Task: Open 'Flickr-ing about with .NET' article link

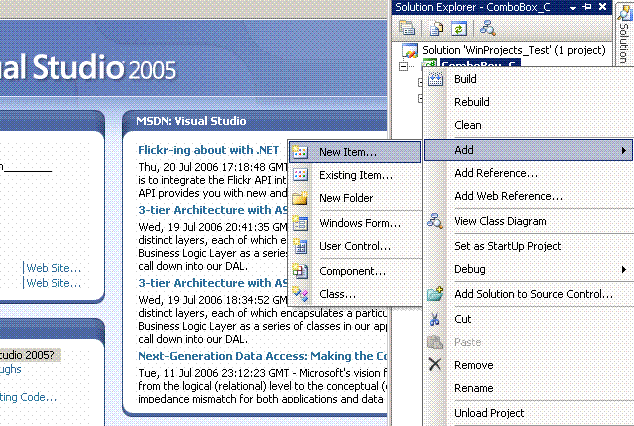Action: point(208,150)
